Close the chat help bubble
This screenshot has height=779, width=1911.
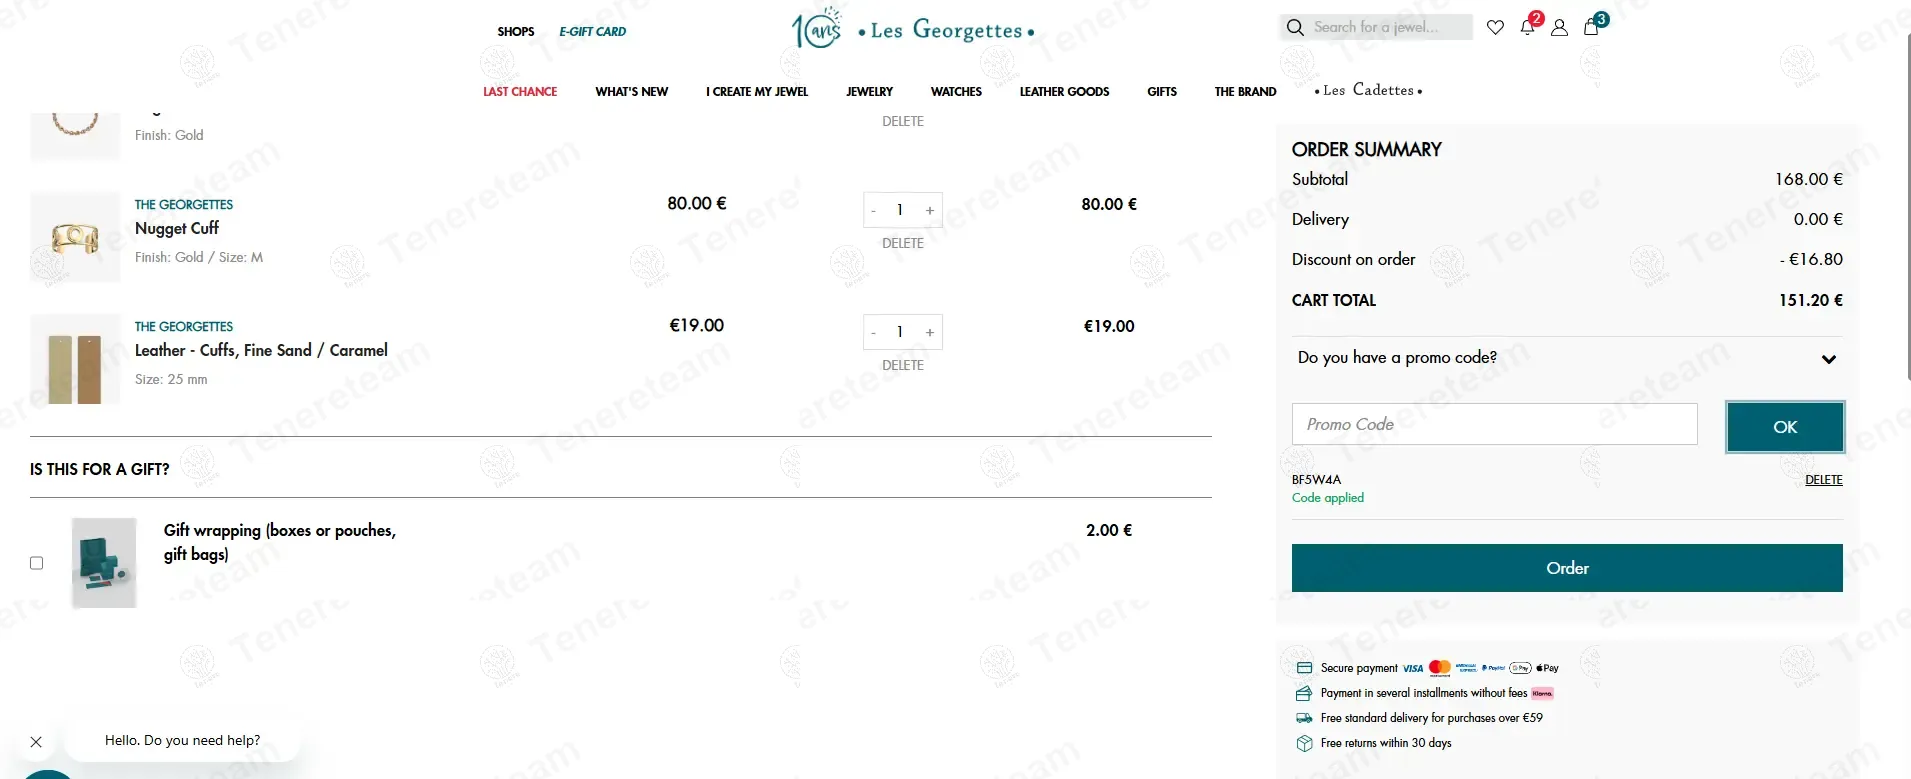point(36,742)
